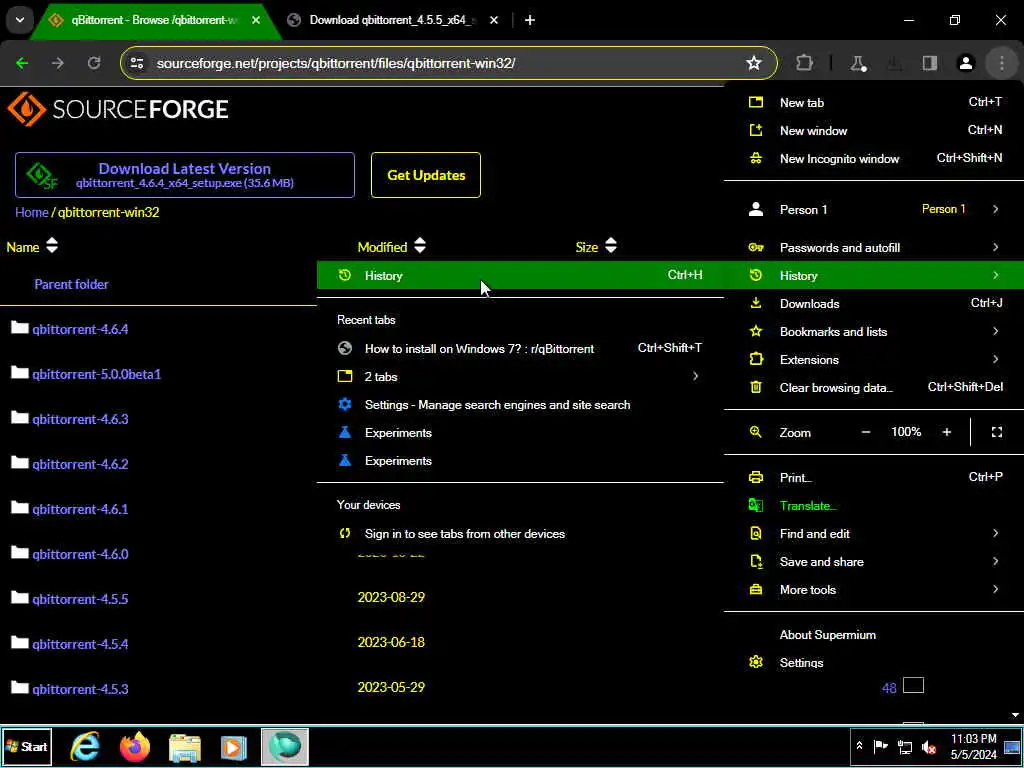Image resolution: width=1024 pixels, height=768 pixels.
Task: Increase zoom with the plus button
Action: click(x=946, y=432)
